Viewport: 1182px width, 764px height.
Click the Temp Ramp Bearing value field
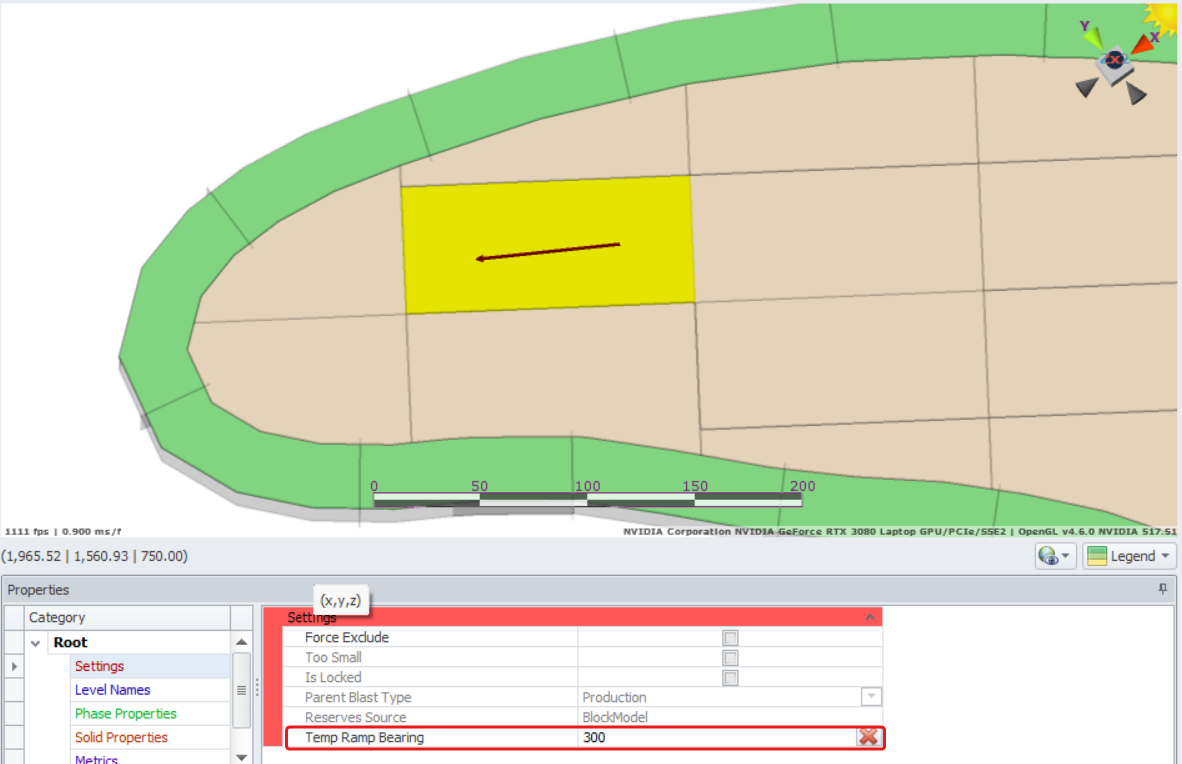(717, 738)
